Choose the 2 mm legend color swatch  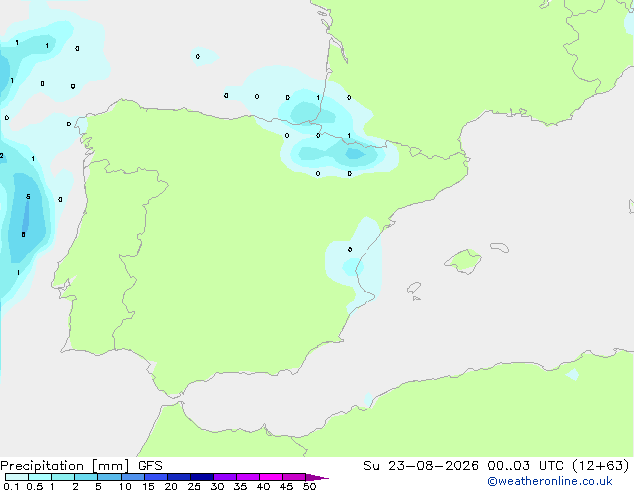coord(86,477)
